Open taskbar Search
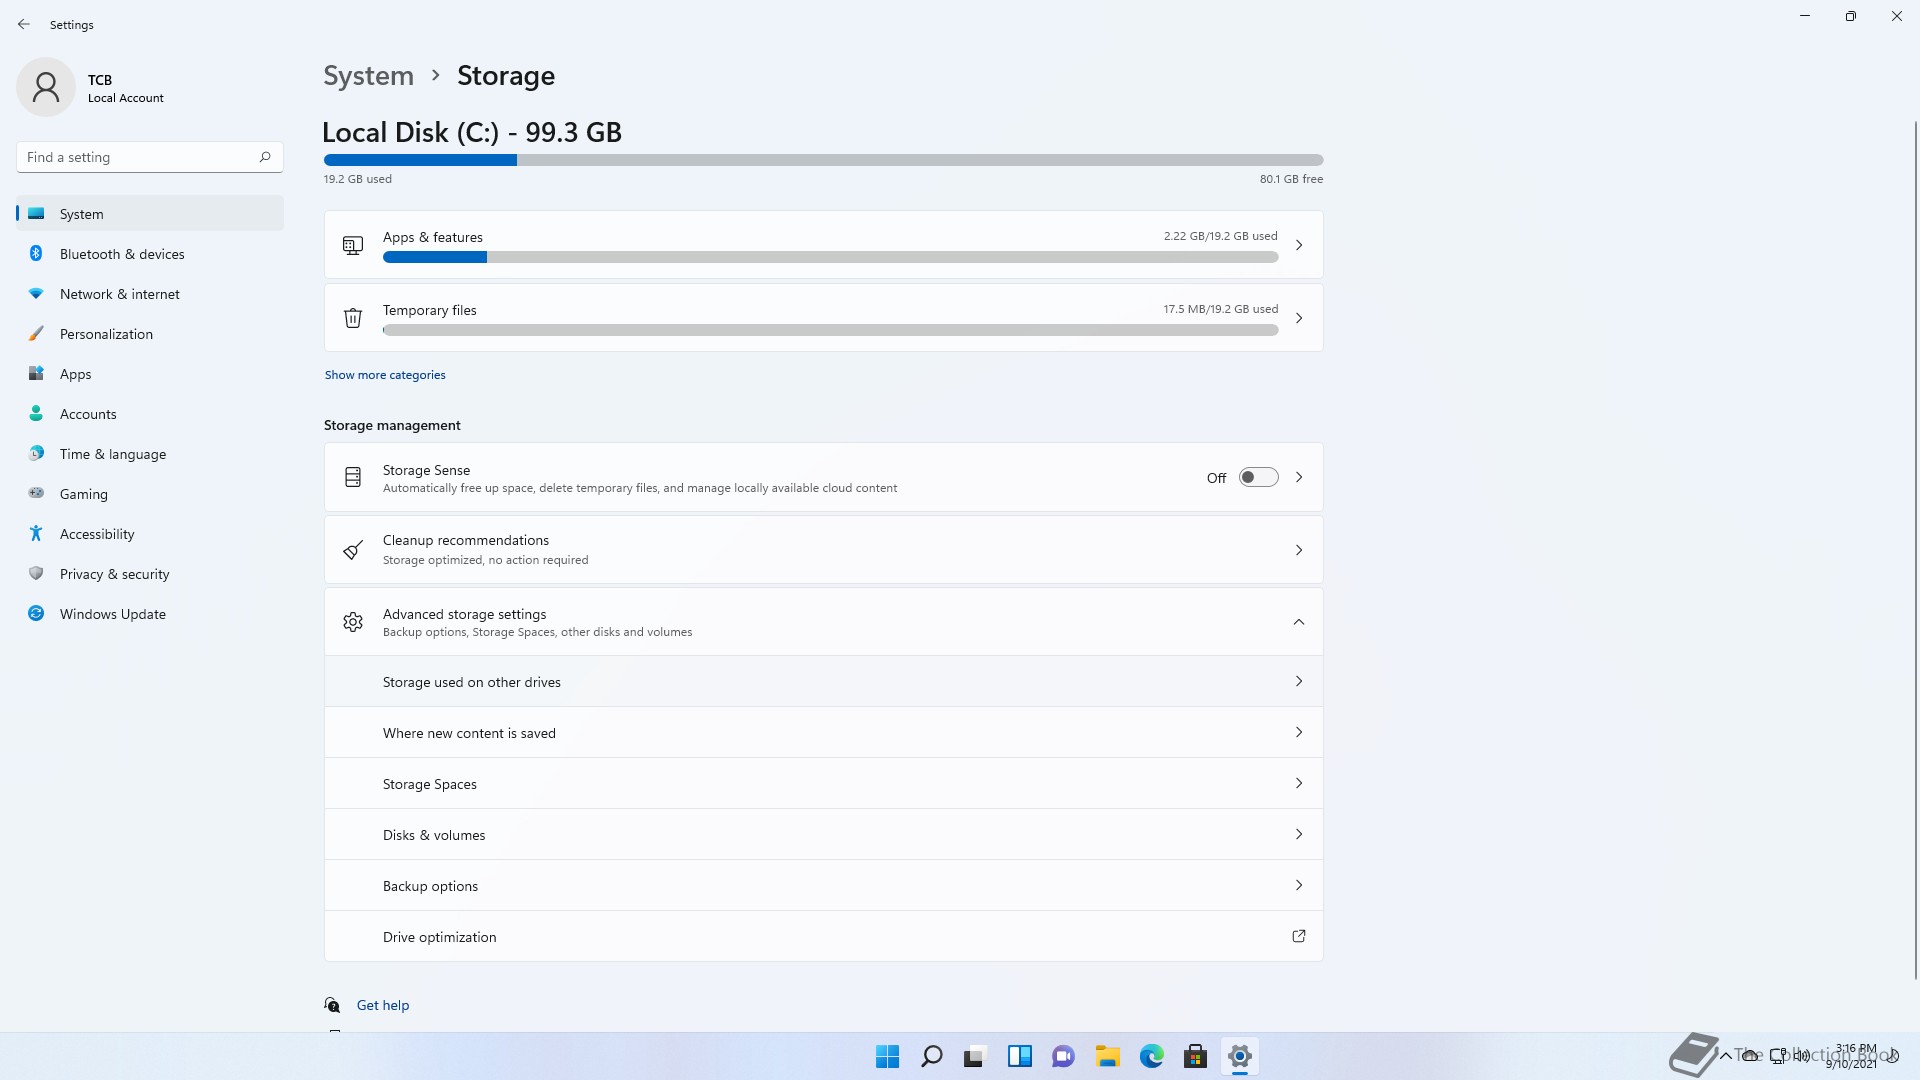The width and height of the screenshot is (1920, 1080). pyautogui.click(x=931, y=1056)
